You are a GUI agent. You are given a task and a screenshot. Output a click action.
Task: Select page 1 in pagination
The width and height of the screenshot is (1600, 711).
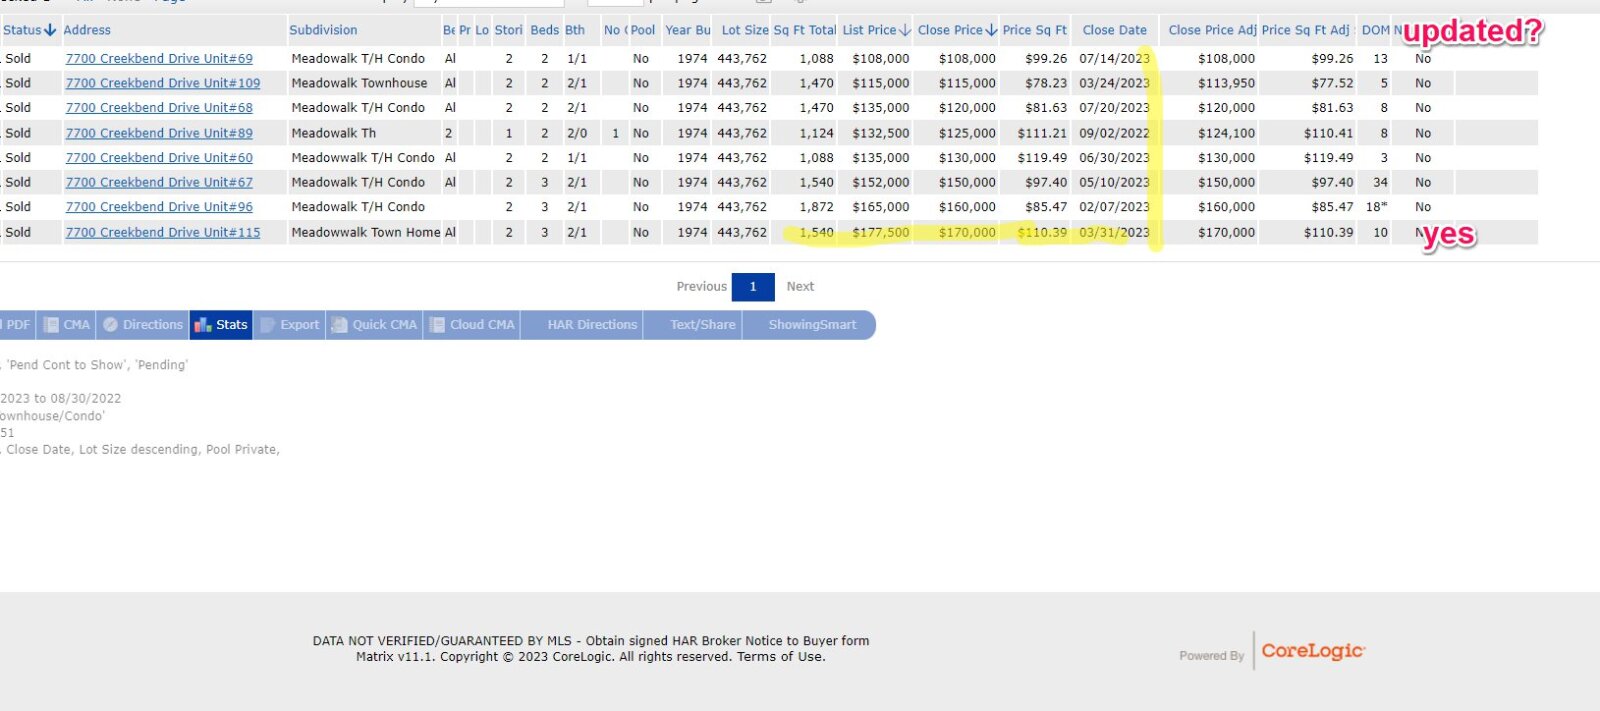753,287
